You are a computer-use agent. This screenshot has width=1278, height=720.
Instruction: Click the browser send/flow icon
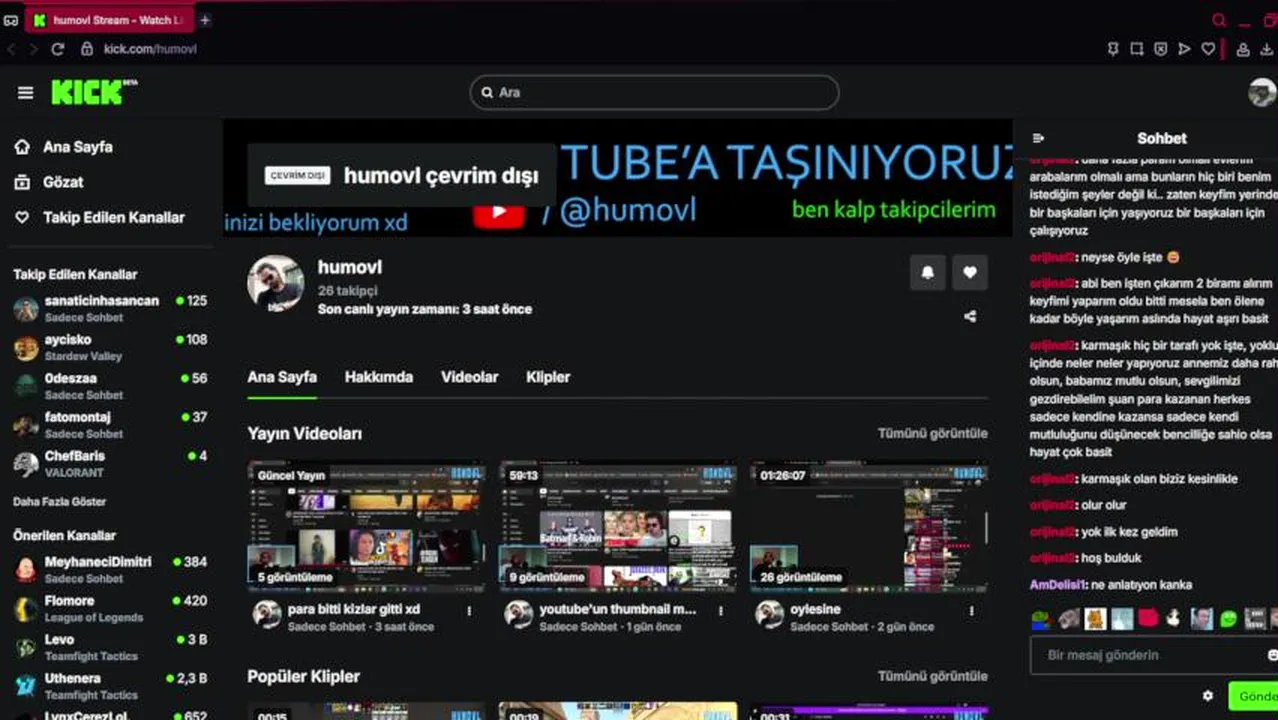pos(1185,49)
